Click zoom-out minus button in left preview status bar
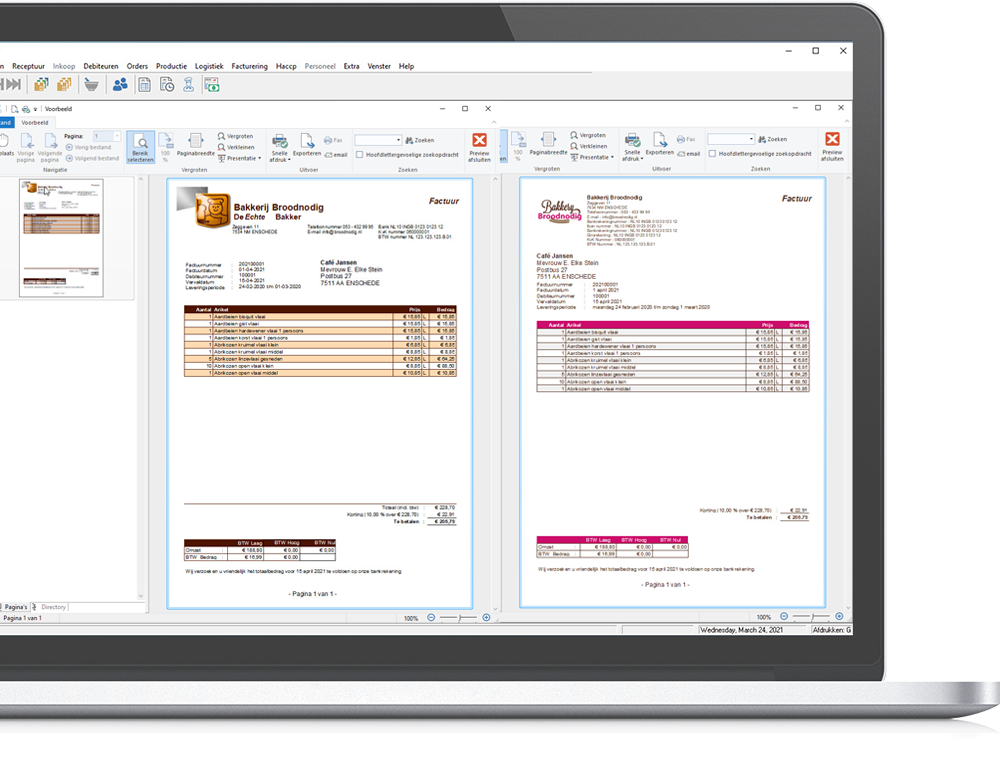The image size is (1000, 773). click(x=431, y=617)
